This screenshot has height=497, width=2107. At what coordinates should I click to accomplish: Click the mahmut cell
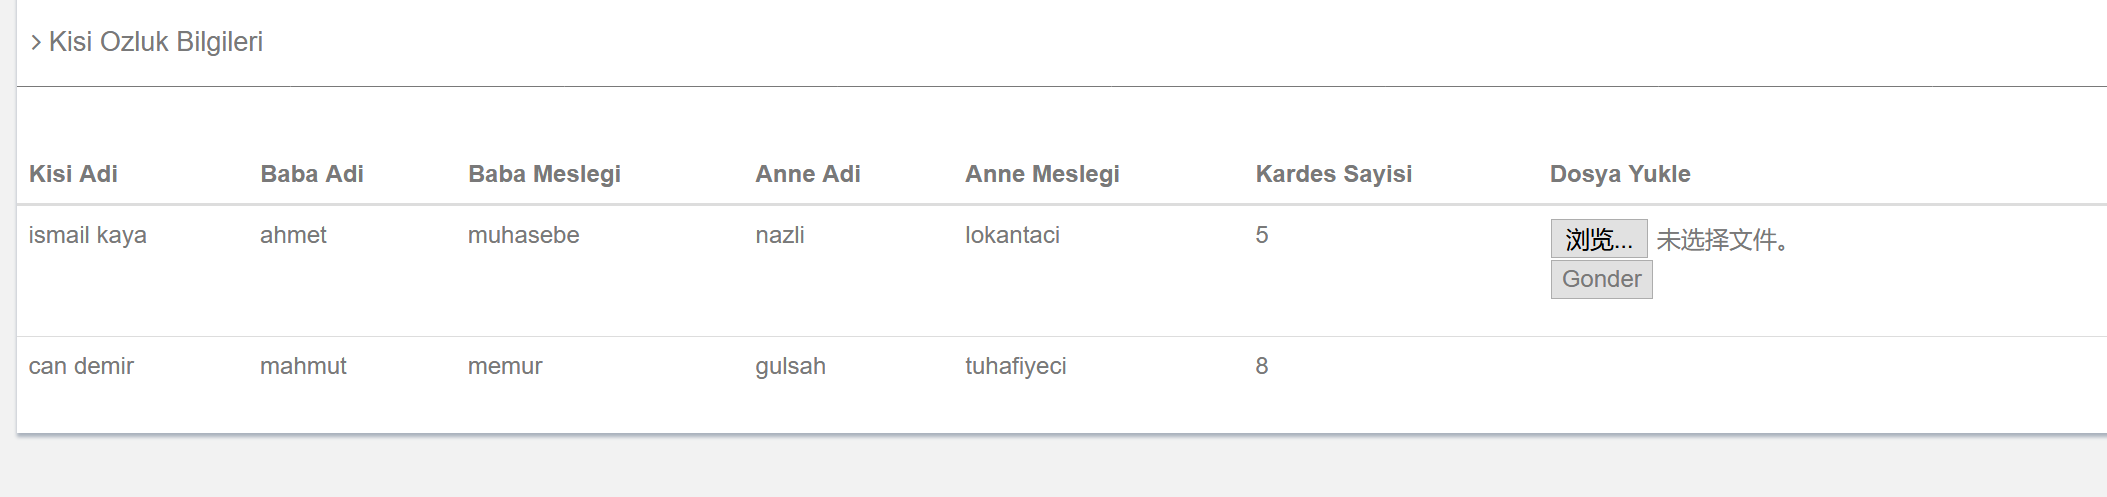point(303,366)
